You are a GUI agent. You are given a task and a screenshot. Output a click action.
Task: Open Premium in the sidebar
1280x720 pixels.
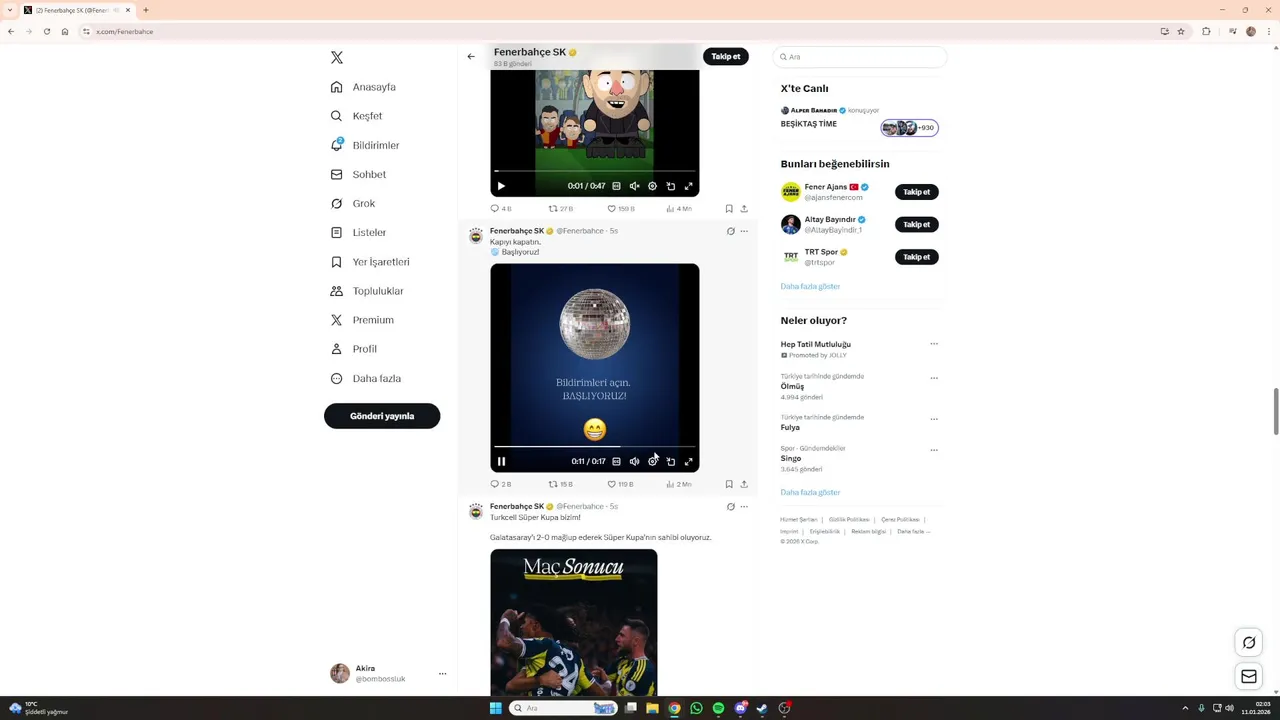pos(362,320)
